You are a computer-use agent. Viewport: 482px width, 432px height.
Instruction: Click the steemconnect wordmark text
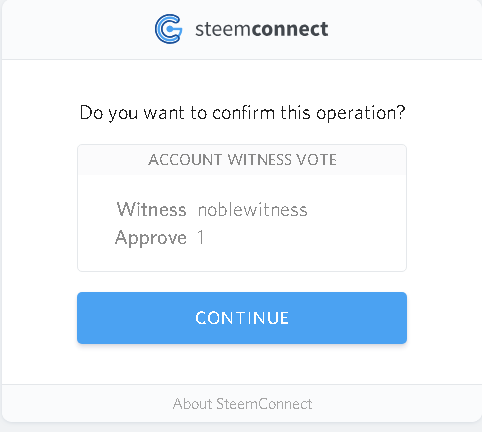262,29
